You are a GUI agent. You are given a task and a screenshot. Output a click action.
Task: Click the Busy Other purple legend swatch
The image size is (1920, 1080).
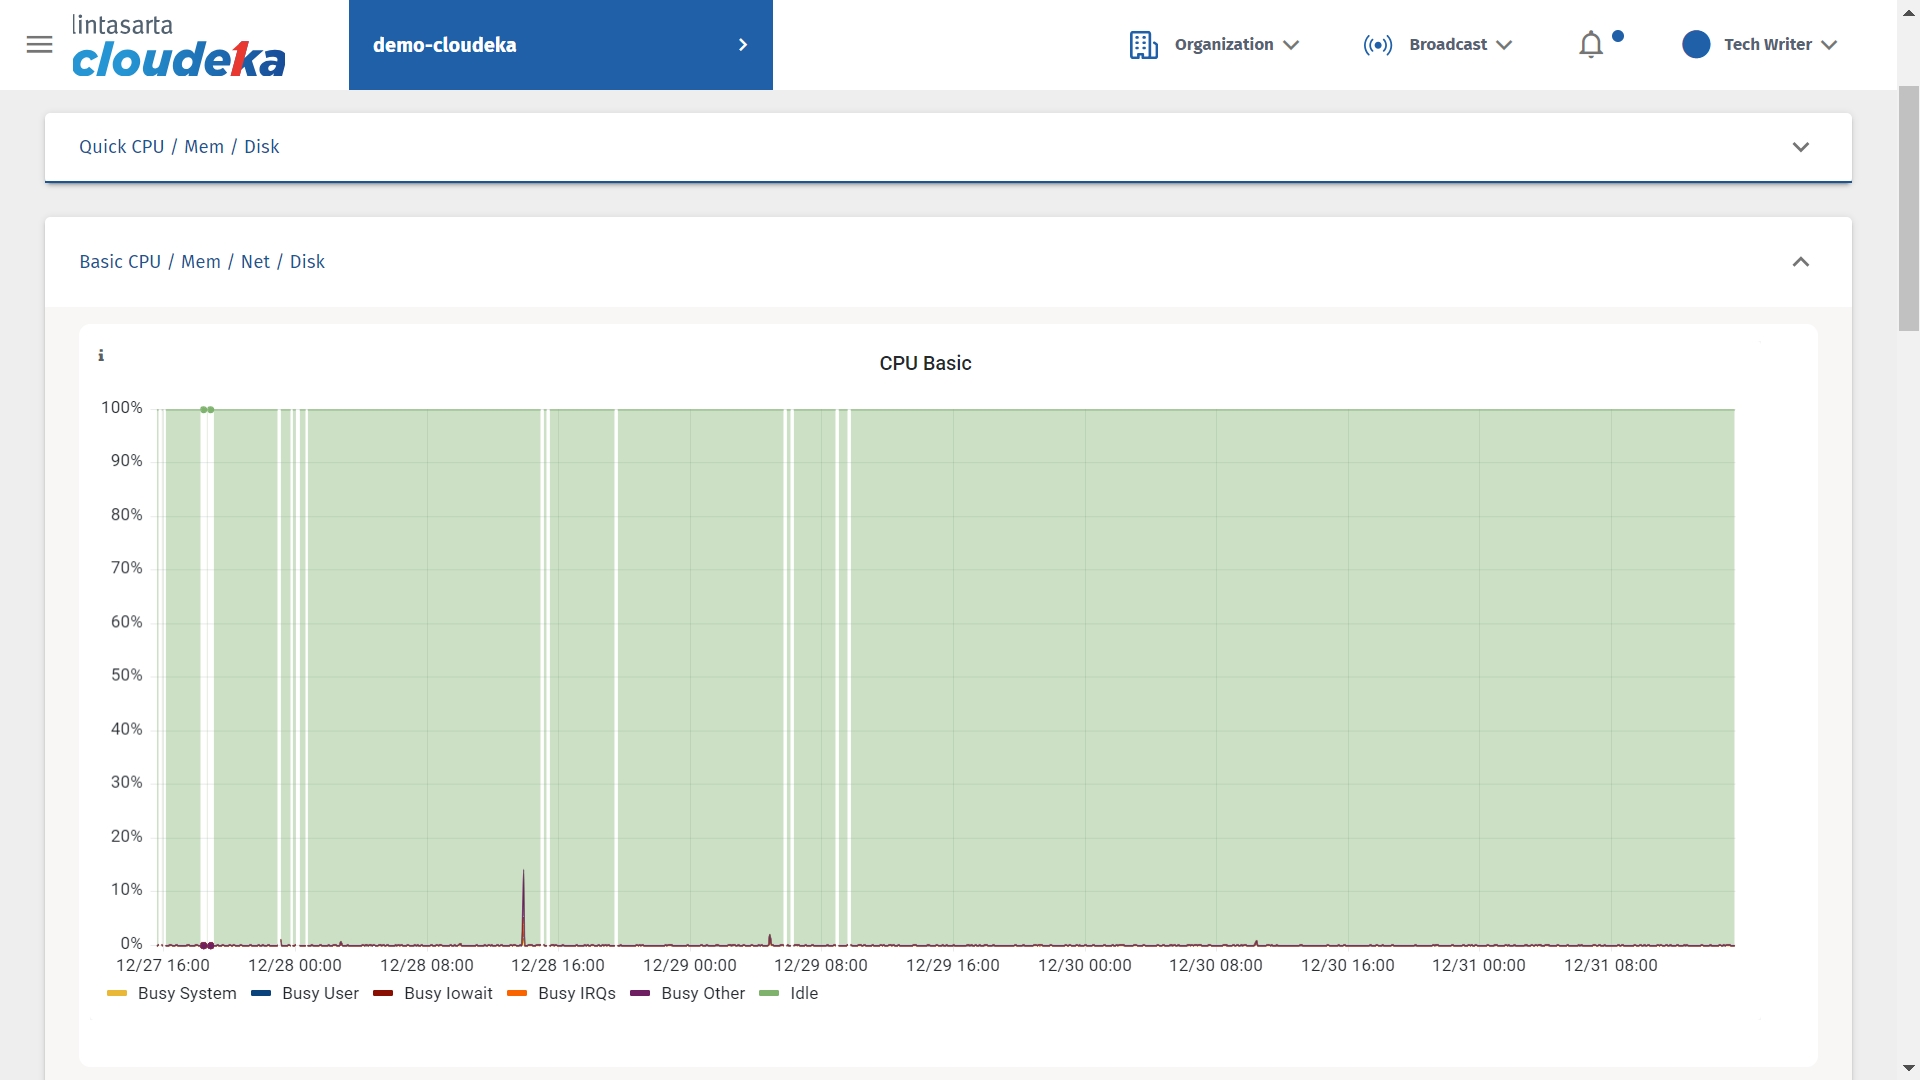point(640,994)
